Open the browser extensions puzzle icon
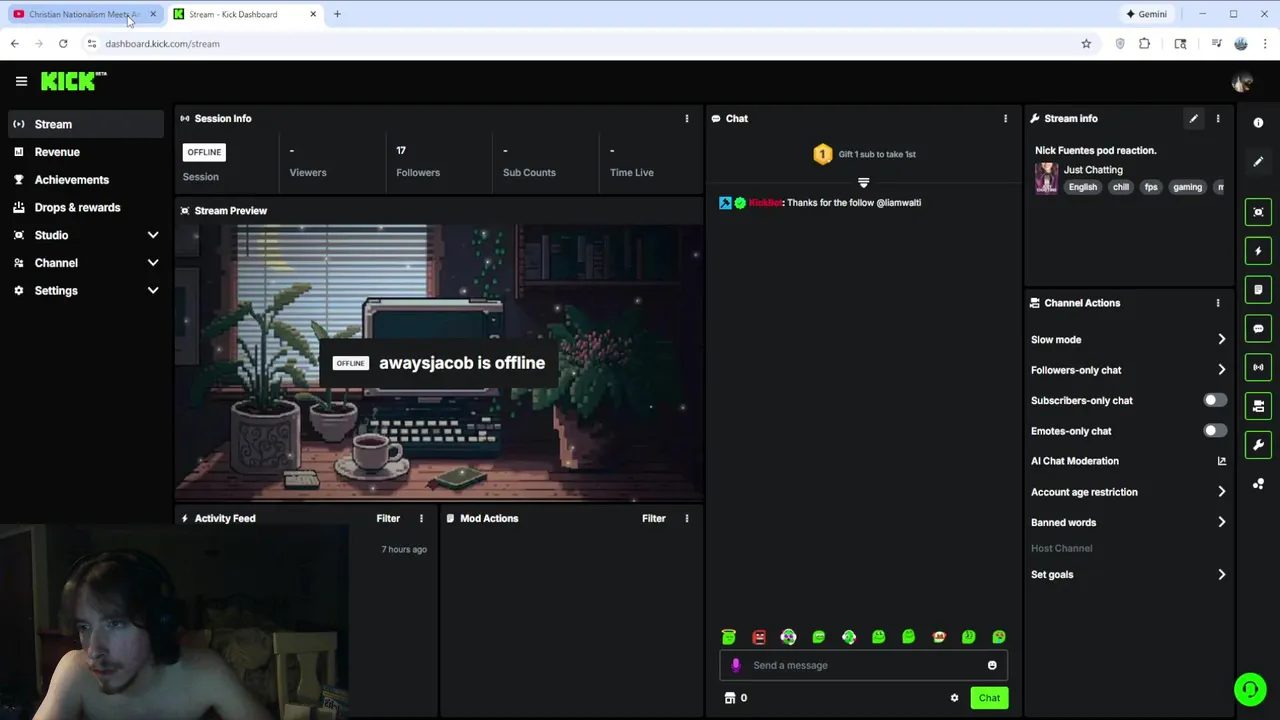This screenshot has height=720, width=1280. click(x=1145, y=44)
